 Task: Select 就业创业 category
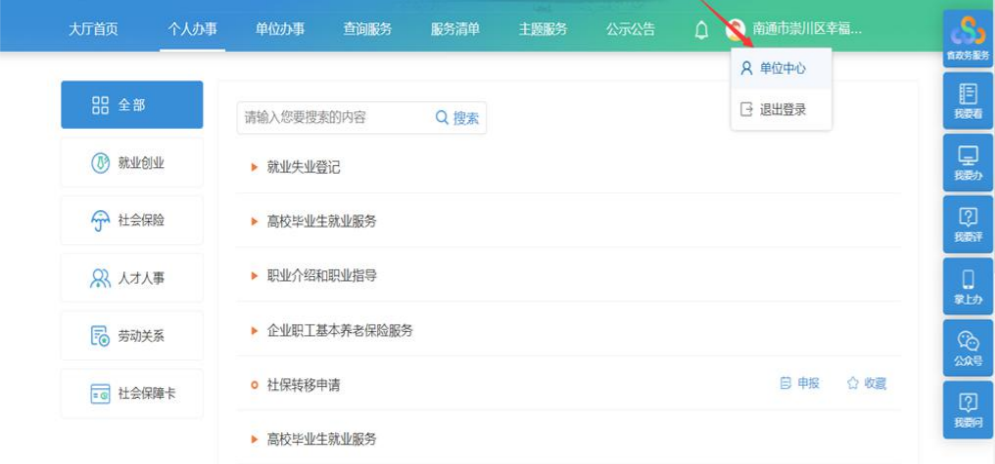click(132, 163)
